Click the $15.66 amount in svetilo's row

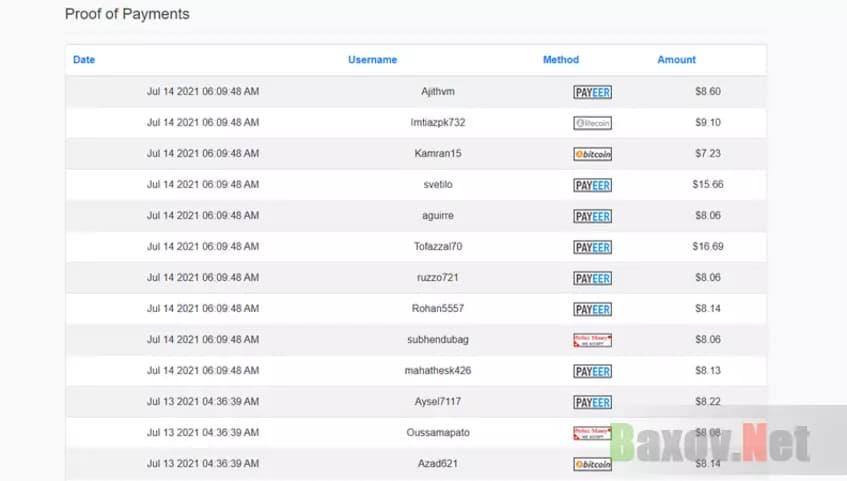(708, 185)
